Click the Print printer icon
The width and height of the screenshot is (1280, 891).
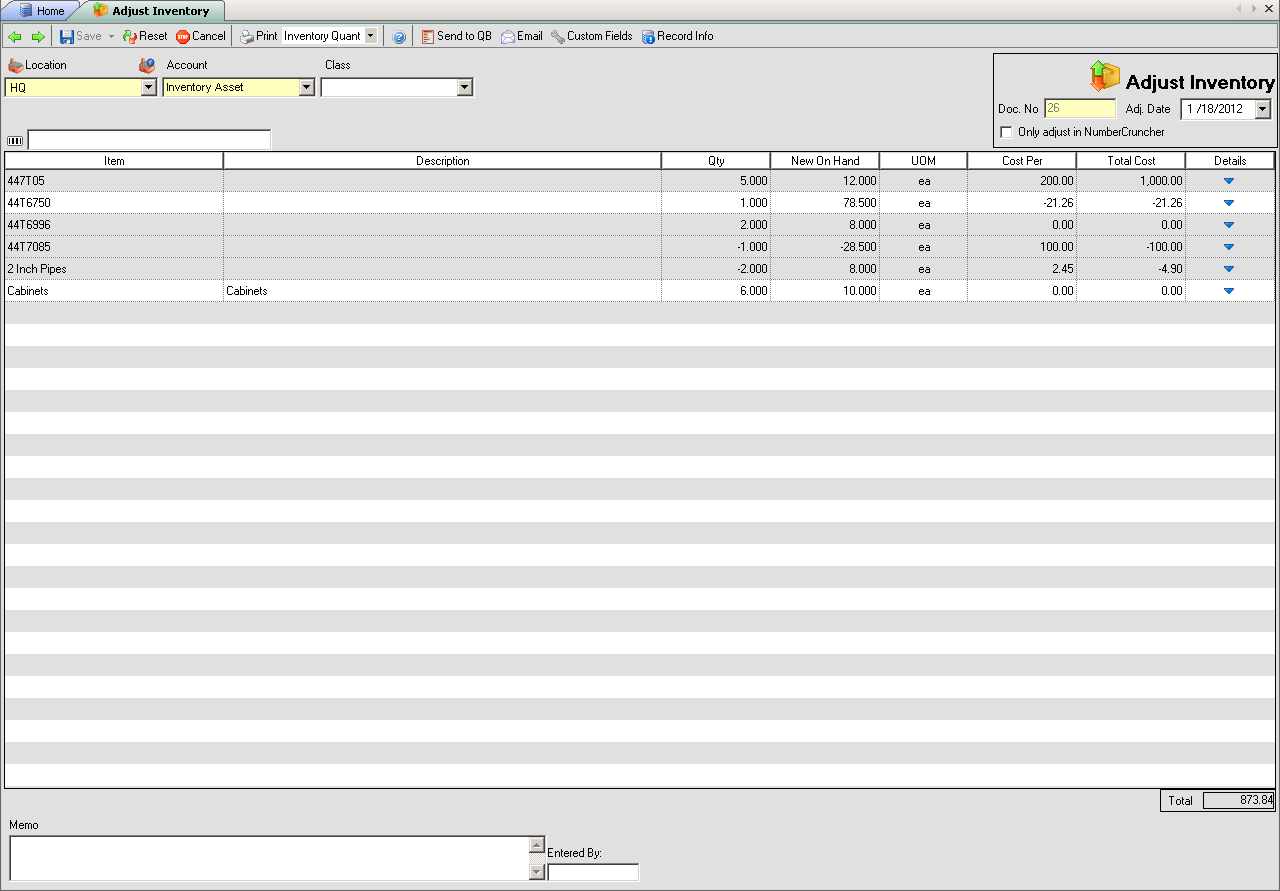247,37
